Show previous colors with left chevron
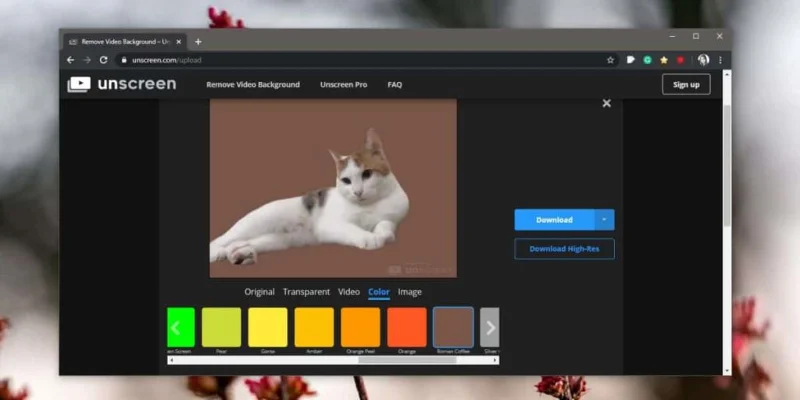The height and width of the screenshot is (400, 800). [x=176, y=327]
